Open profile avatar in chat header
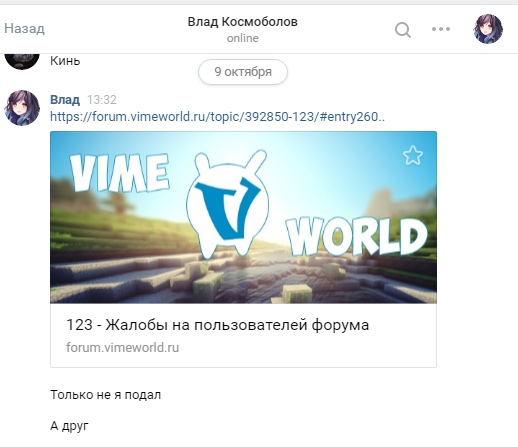Screen dimensions: 518x447 click(488, 29)
